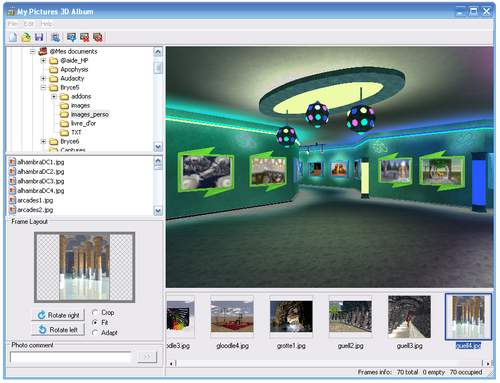The width and height of the screenshot is (500, 383).
Task: Click the Save floppy disk icon
Action: [x=39, y=37]
